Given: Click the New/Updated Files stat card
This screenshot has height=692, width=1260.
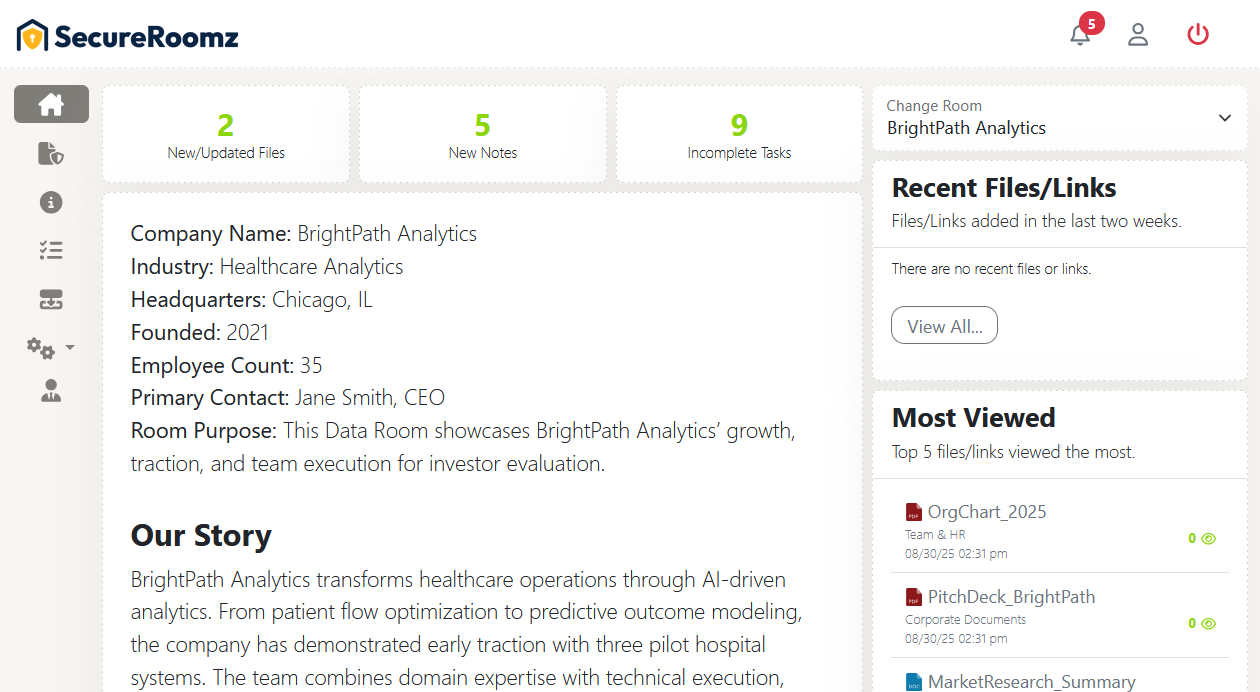Looking at the screenshot, I should [226, 134].
